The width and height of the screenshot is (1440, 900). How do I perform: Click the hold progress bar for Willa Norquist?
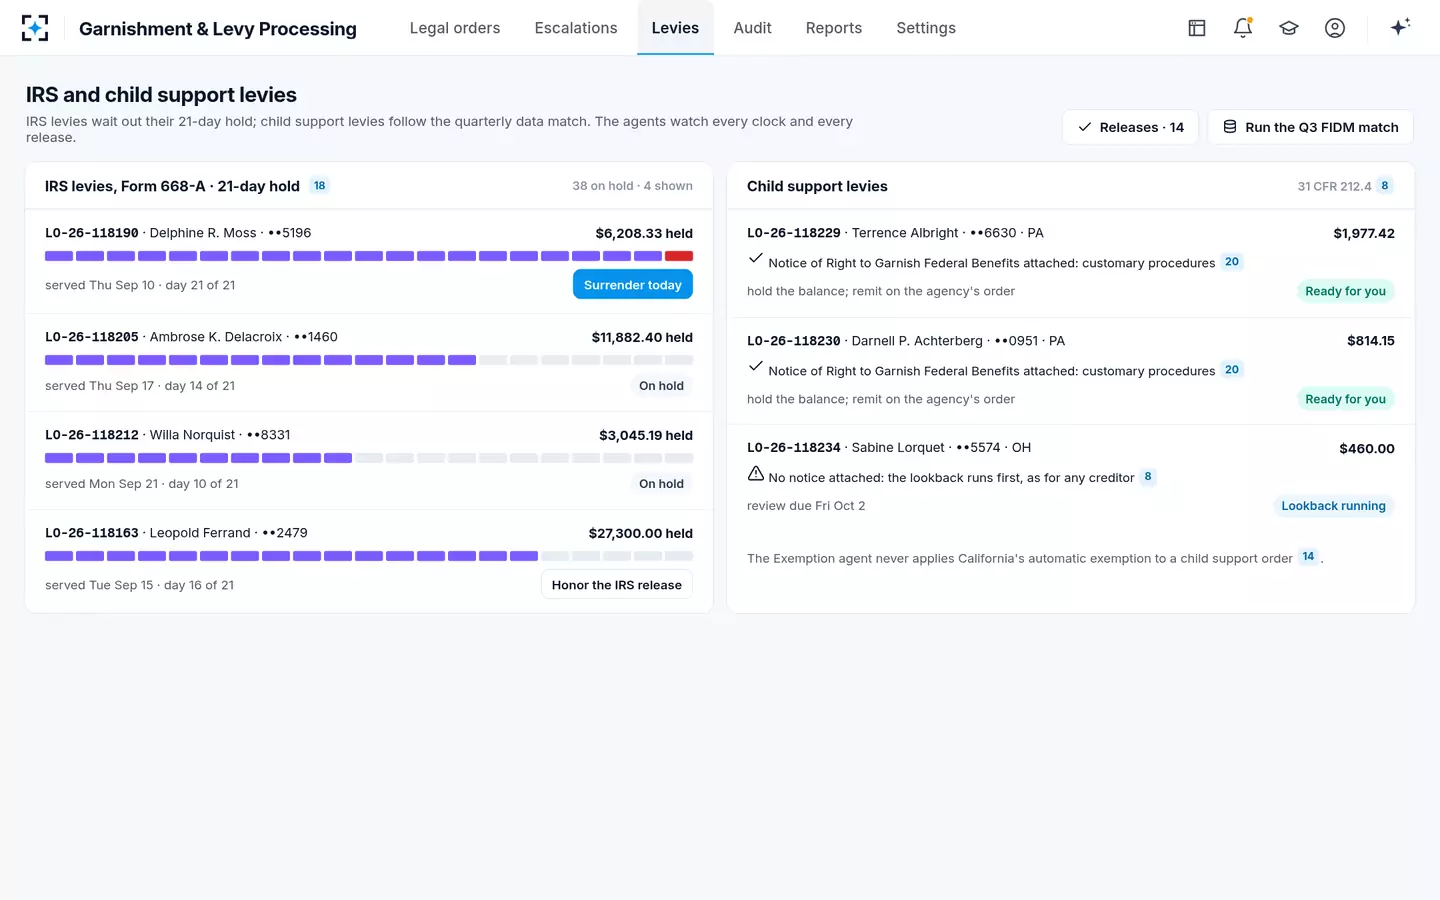[x=369, y=458]
